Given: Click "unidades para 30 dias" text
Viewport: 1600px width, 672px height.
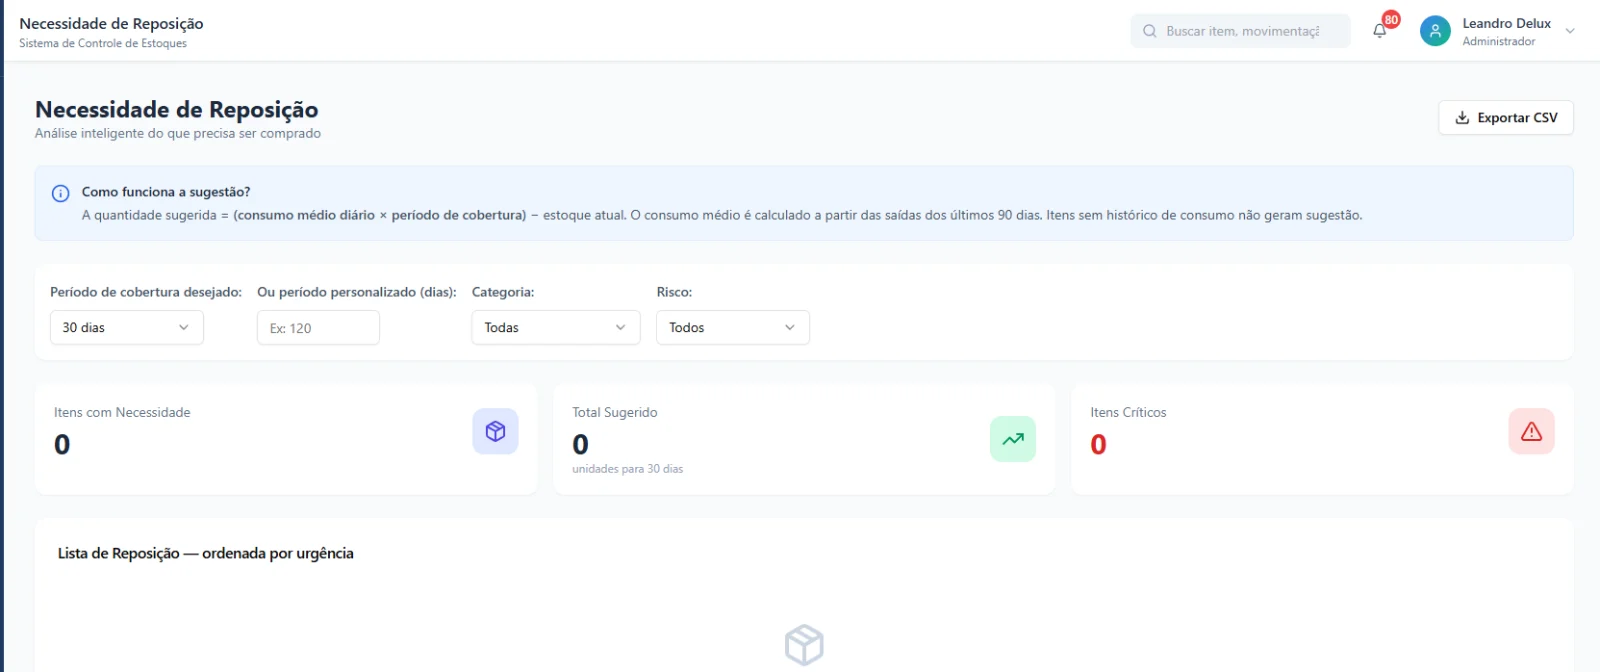Looking at the screenshot, I should pos(628,469).
